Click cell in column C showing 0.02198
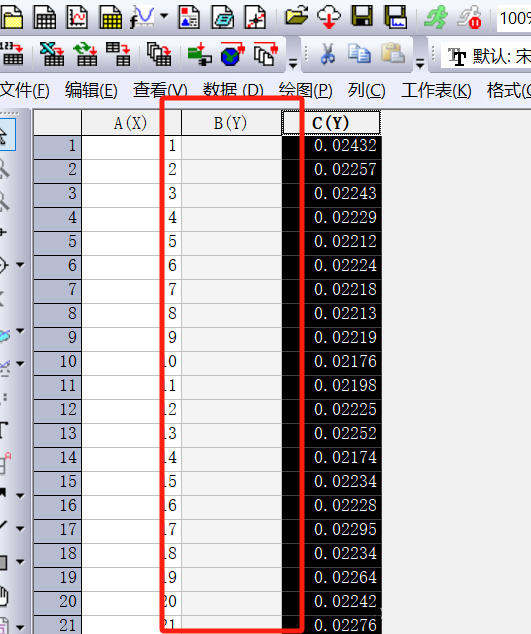This screenshot has height=634, width=531. (331, 386)
